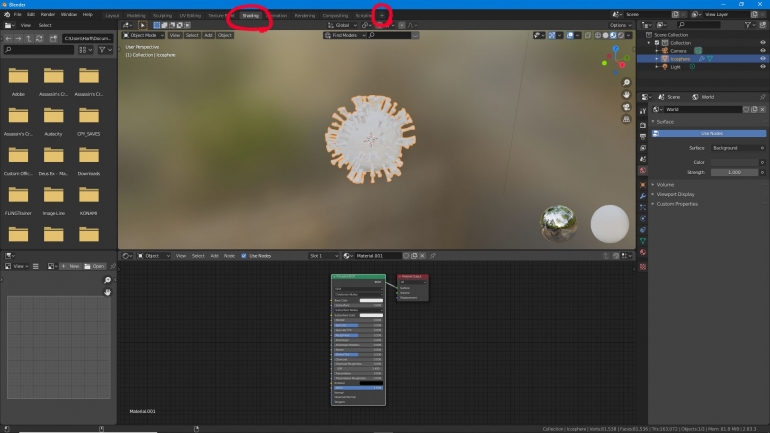Click the viewport zoom magnifier gizmo
This screenshot has height=433, width=770.
626,82
